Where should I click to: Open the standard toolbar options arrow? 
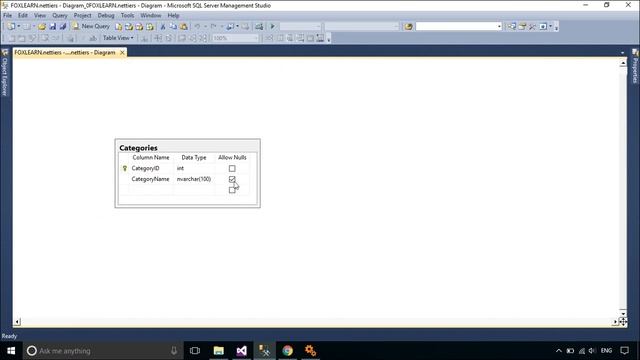coord(556,27)
